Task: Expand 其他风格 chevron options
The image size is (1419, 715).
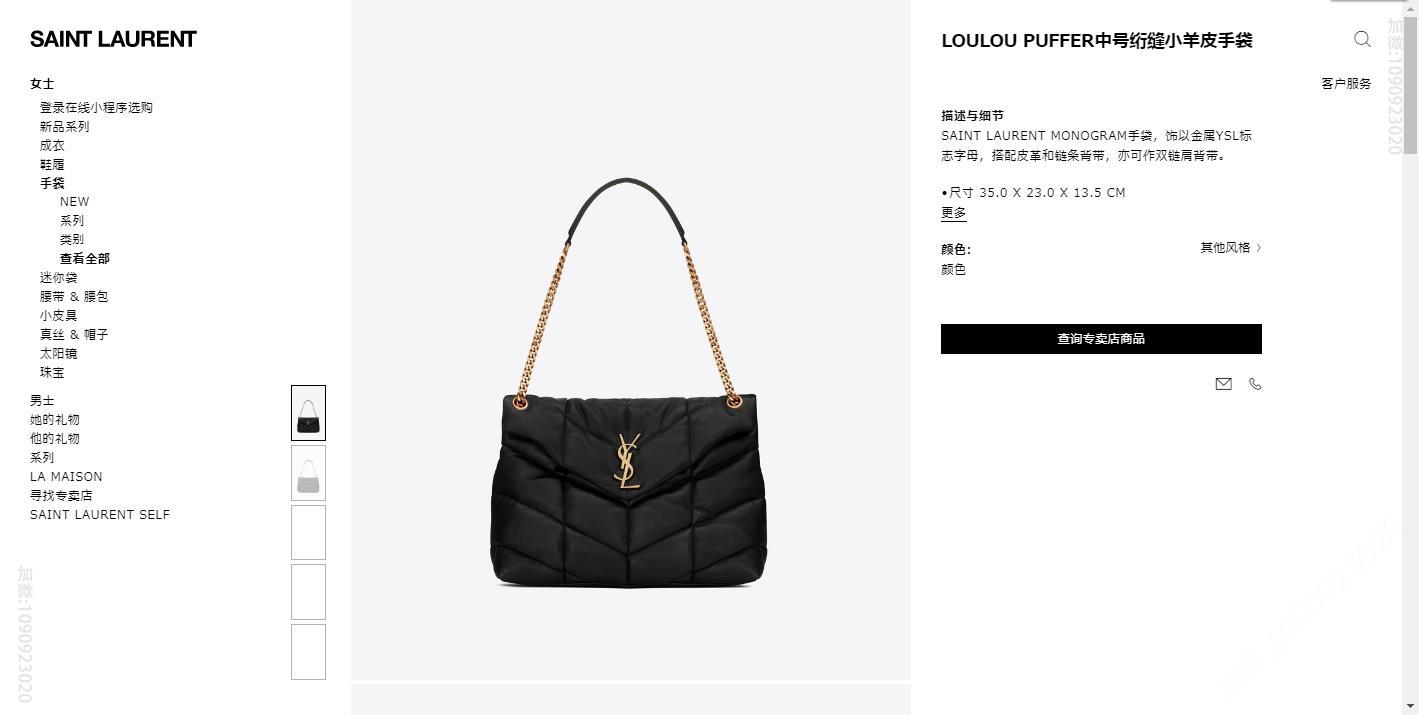Action: (x=1231, y=248)
